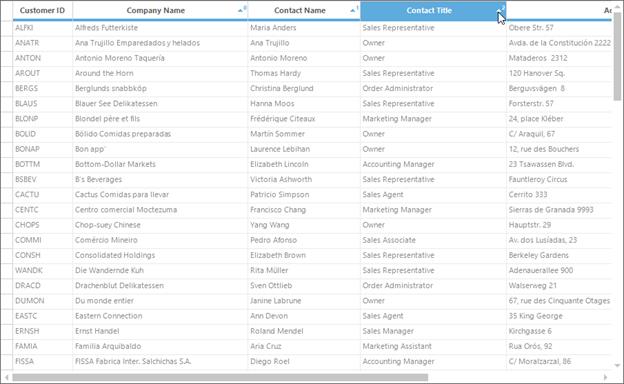Click the Familia Arquibaldo cell

coord(160,346)
